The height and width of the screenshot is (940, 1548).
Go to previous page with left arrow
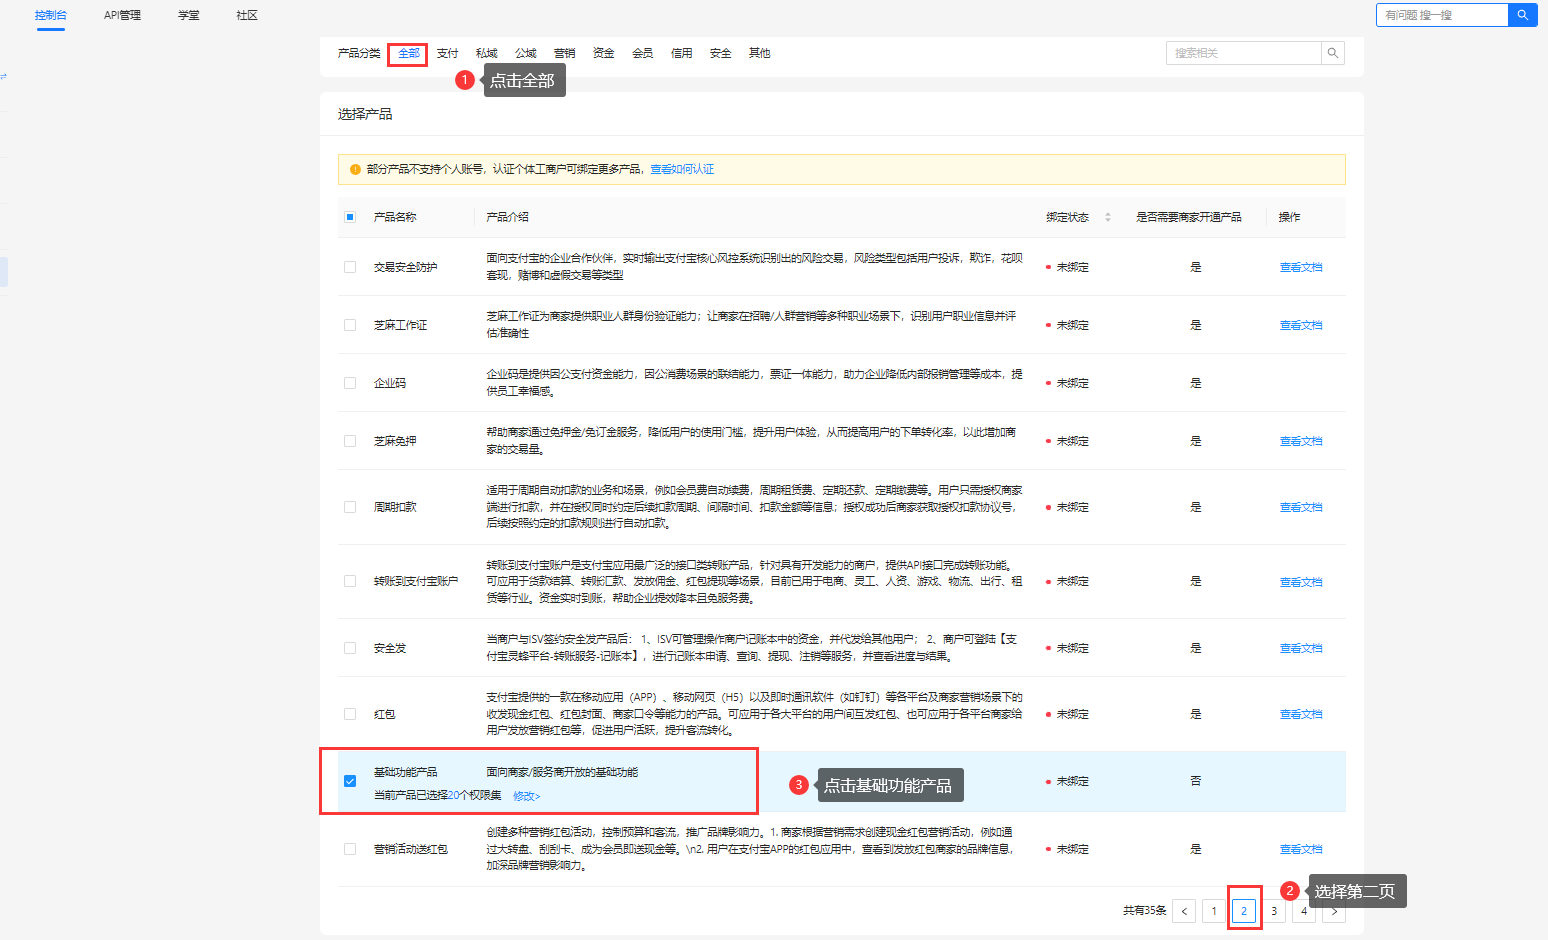point(1185,911)
